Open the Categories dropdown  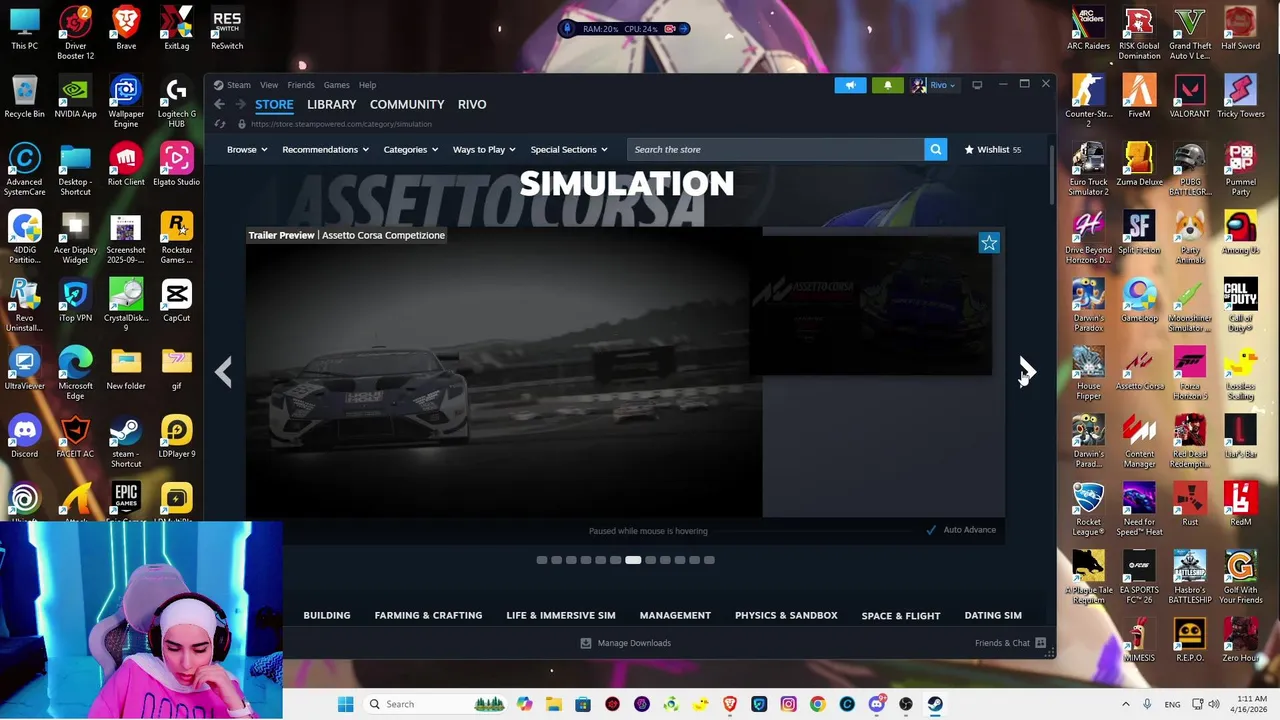(411, 150)
